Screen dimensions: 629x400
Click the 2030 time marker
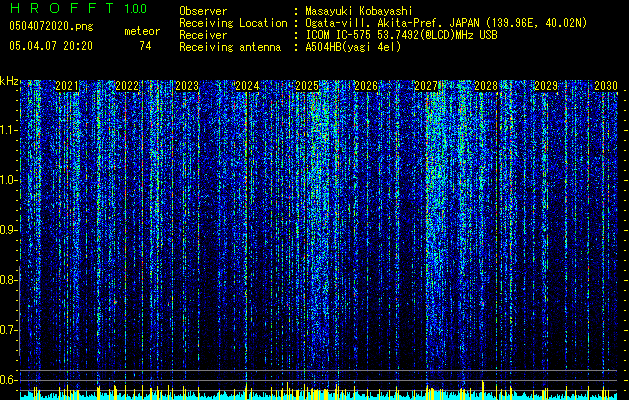pos(606,86)
